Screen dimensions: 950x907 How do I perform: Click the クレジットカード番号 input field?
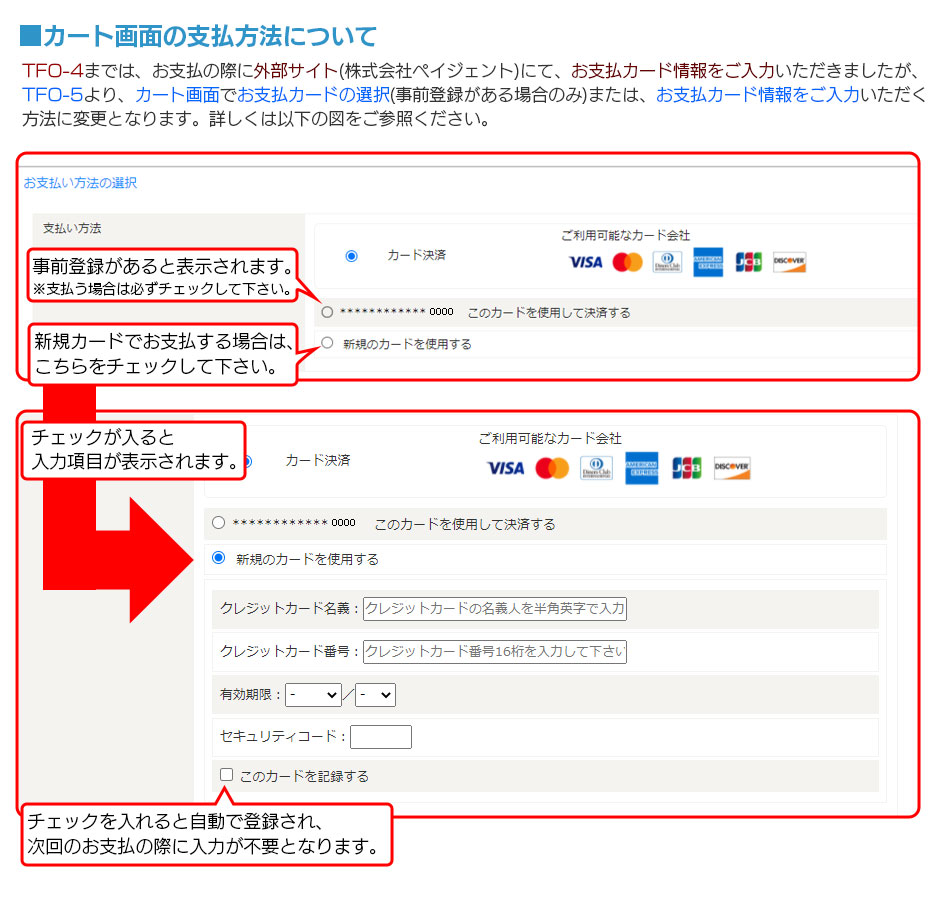pos(495,652)
